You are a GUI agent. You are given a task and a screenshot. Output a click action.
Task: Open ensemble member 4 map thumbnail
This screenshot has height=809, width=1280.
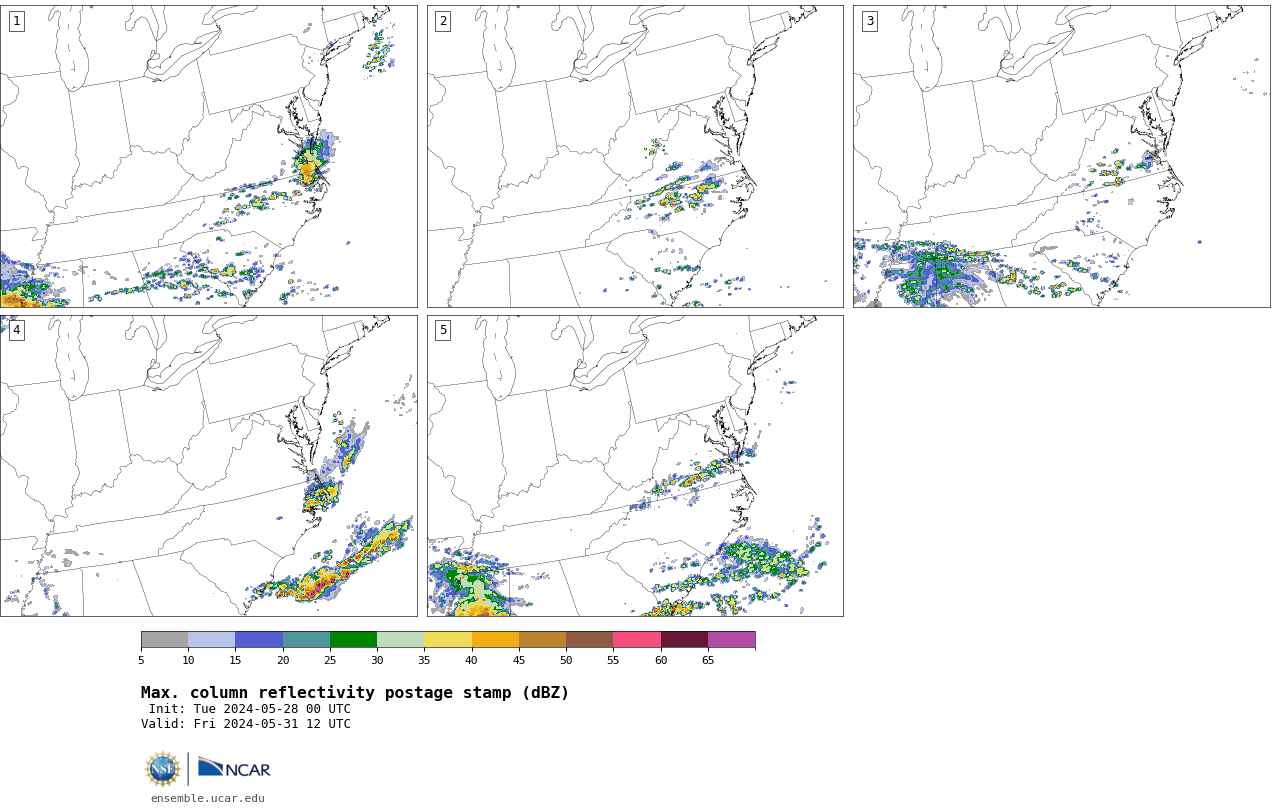pos(208,466)
